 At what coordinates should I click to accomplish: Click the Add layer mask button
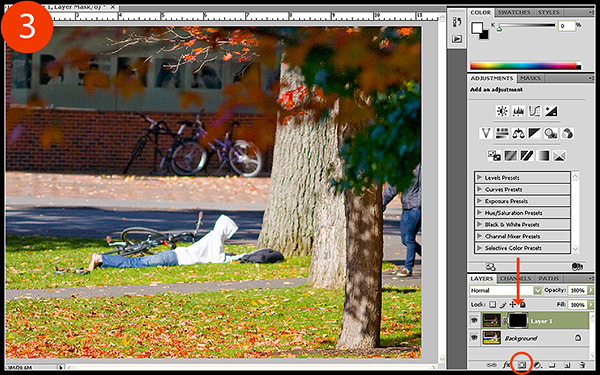522,365
